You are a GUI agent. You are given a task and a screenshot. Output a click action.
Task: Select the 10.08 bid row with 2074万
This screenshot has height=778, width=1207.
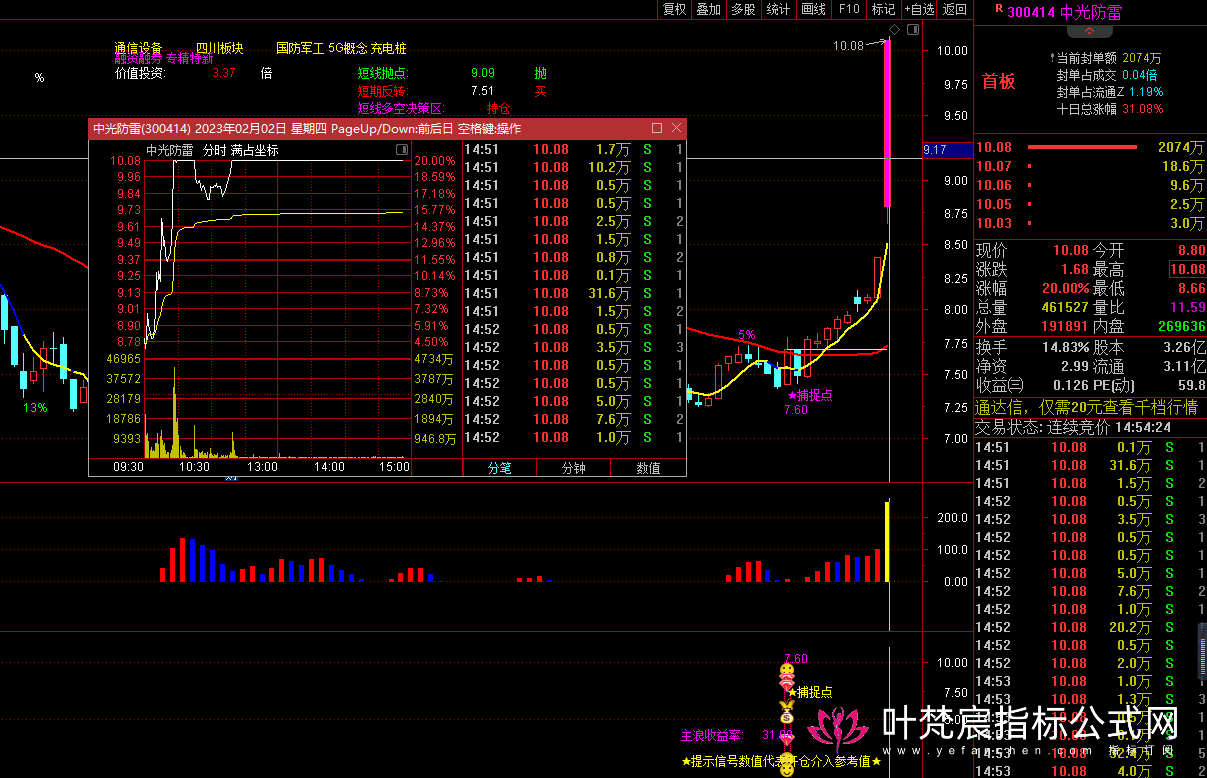1090,147
